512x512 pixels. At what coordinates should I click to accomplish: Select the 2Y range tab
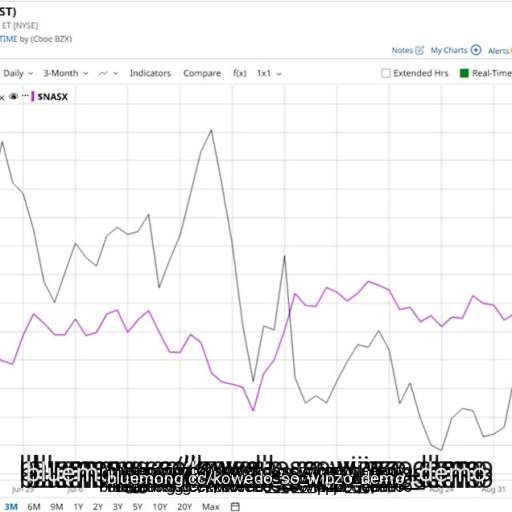point(98,507)
